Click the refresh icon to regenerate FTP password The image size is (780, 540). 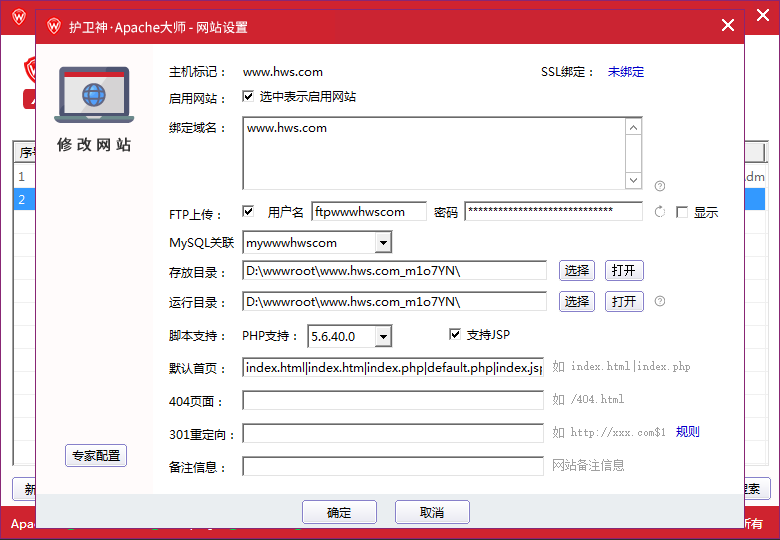click(660, 212)
